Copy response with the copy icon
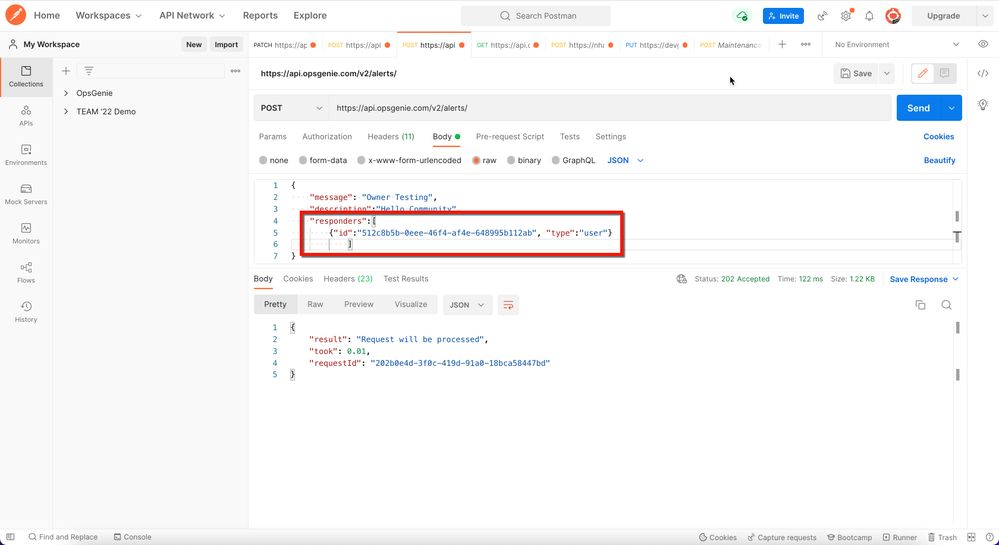This screenshot has height=545, width=999. pos(920,305)
